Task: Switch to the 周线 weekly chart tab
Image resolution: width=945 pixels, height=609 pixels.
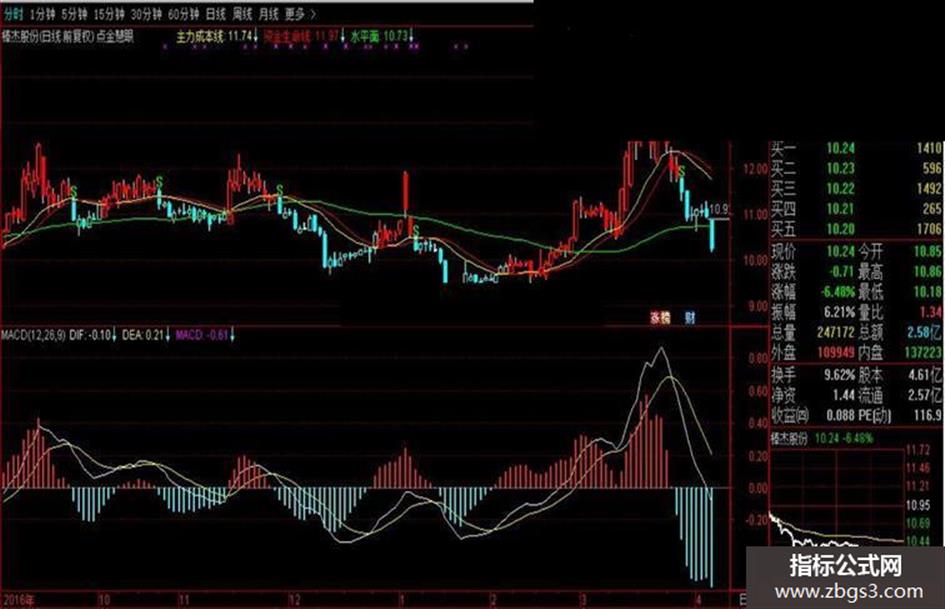Action: 243,13
